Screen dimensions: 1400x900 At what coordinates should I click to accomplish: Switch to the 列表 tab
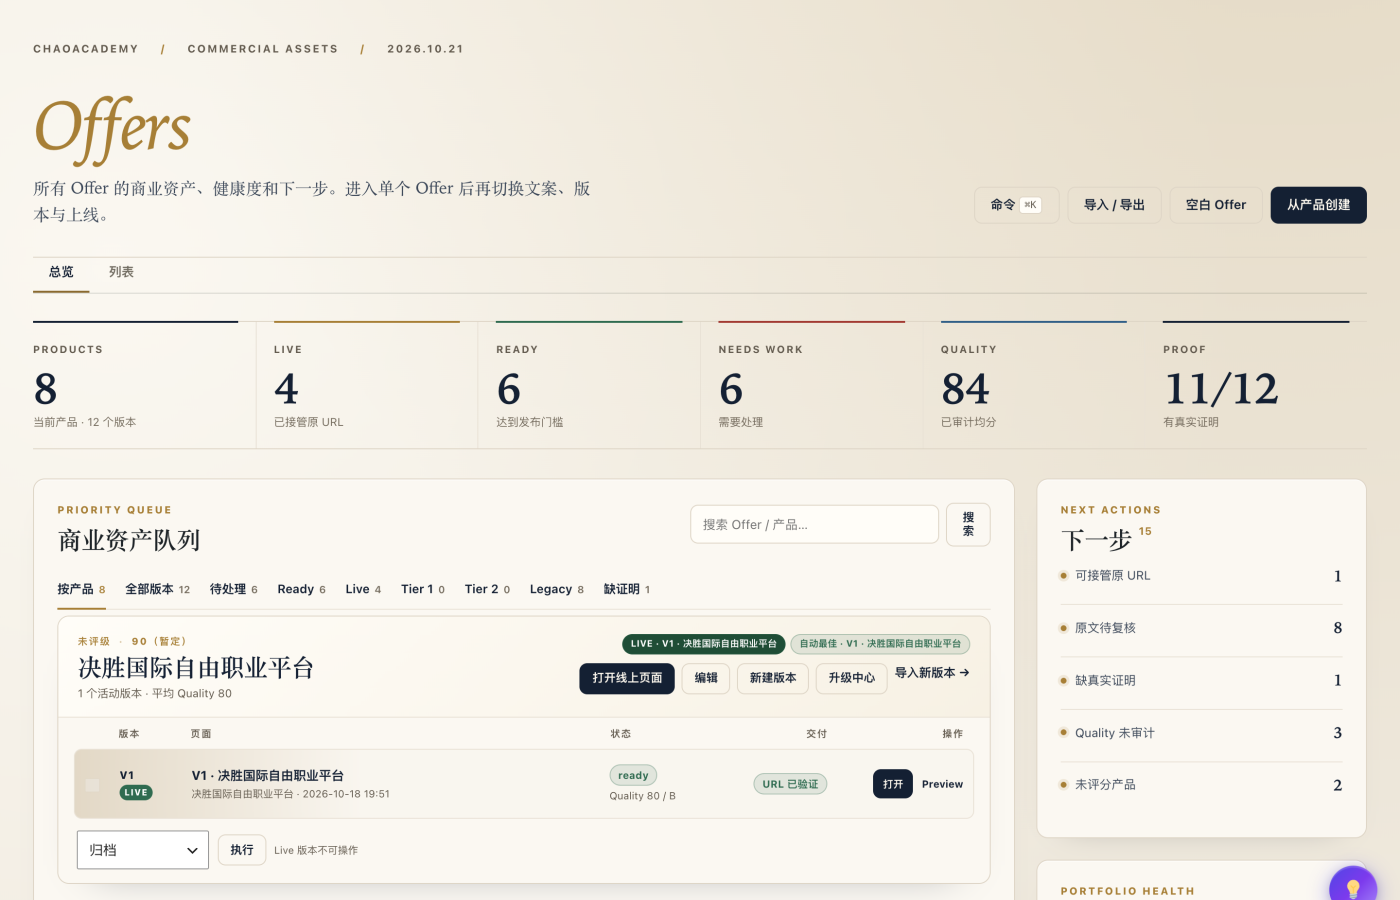click(121, 272)
